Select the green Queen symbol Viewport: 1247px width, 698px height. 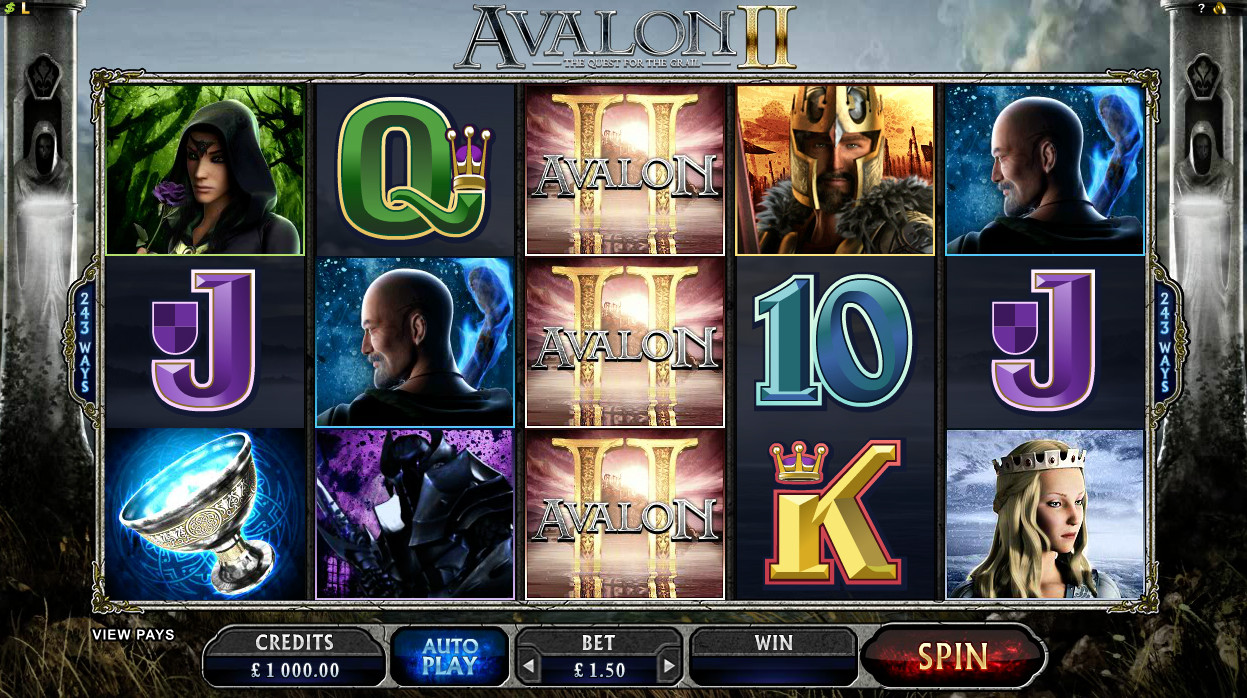(x=414, y=170)
